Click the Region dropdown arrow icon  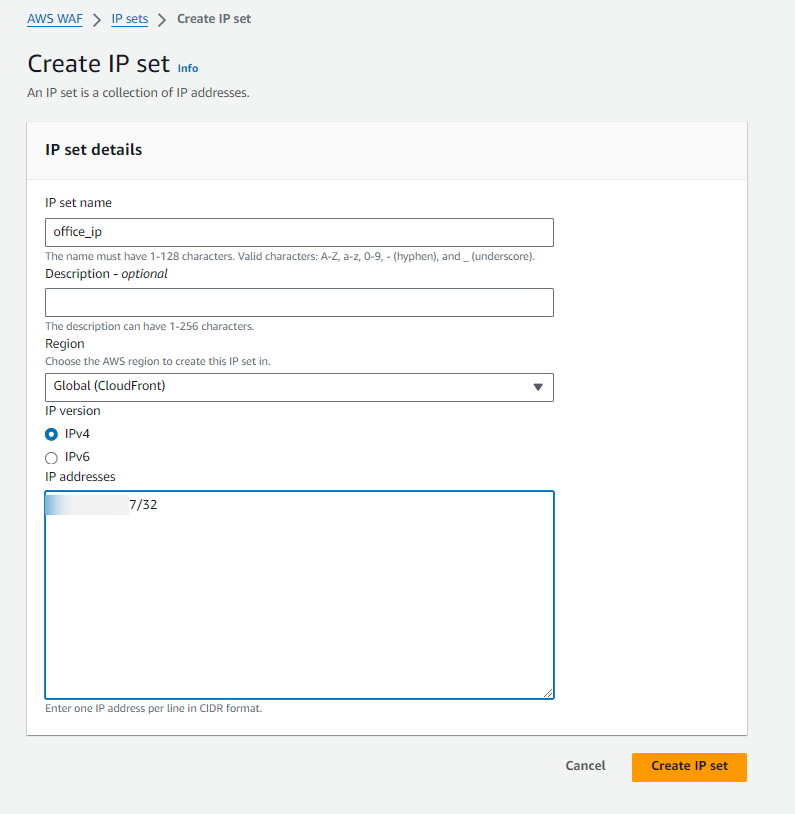coord(538,387)
